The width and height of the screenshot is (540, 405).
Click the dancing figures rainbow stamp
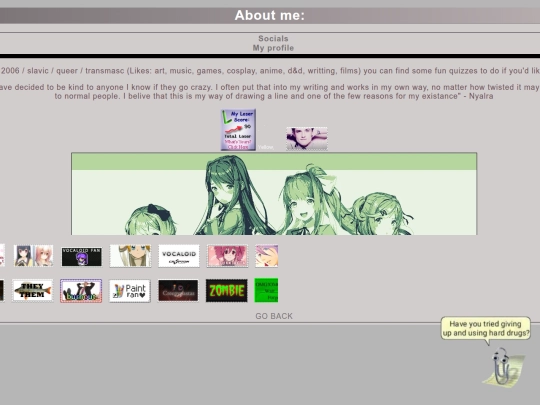pos(81,291)
